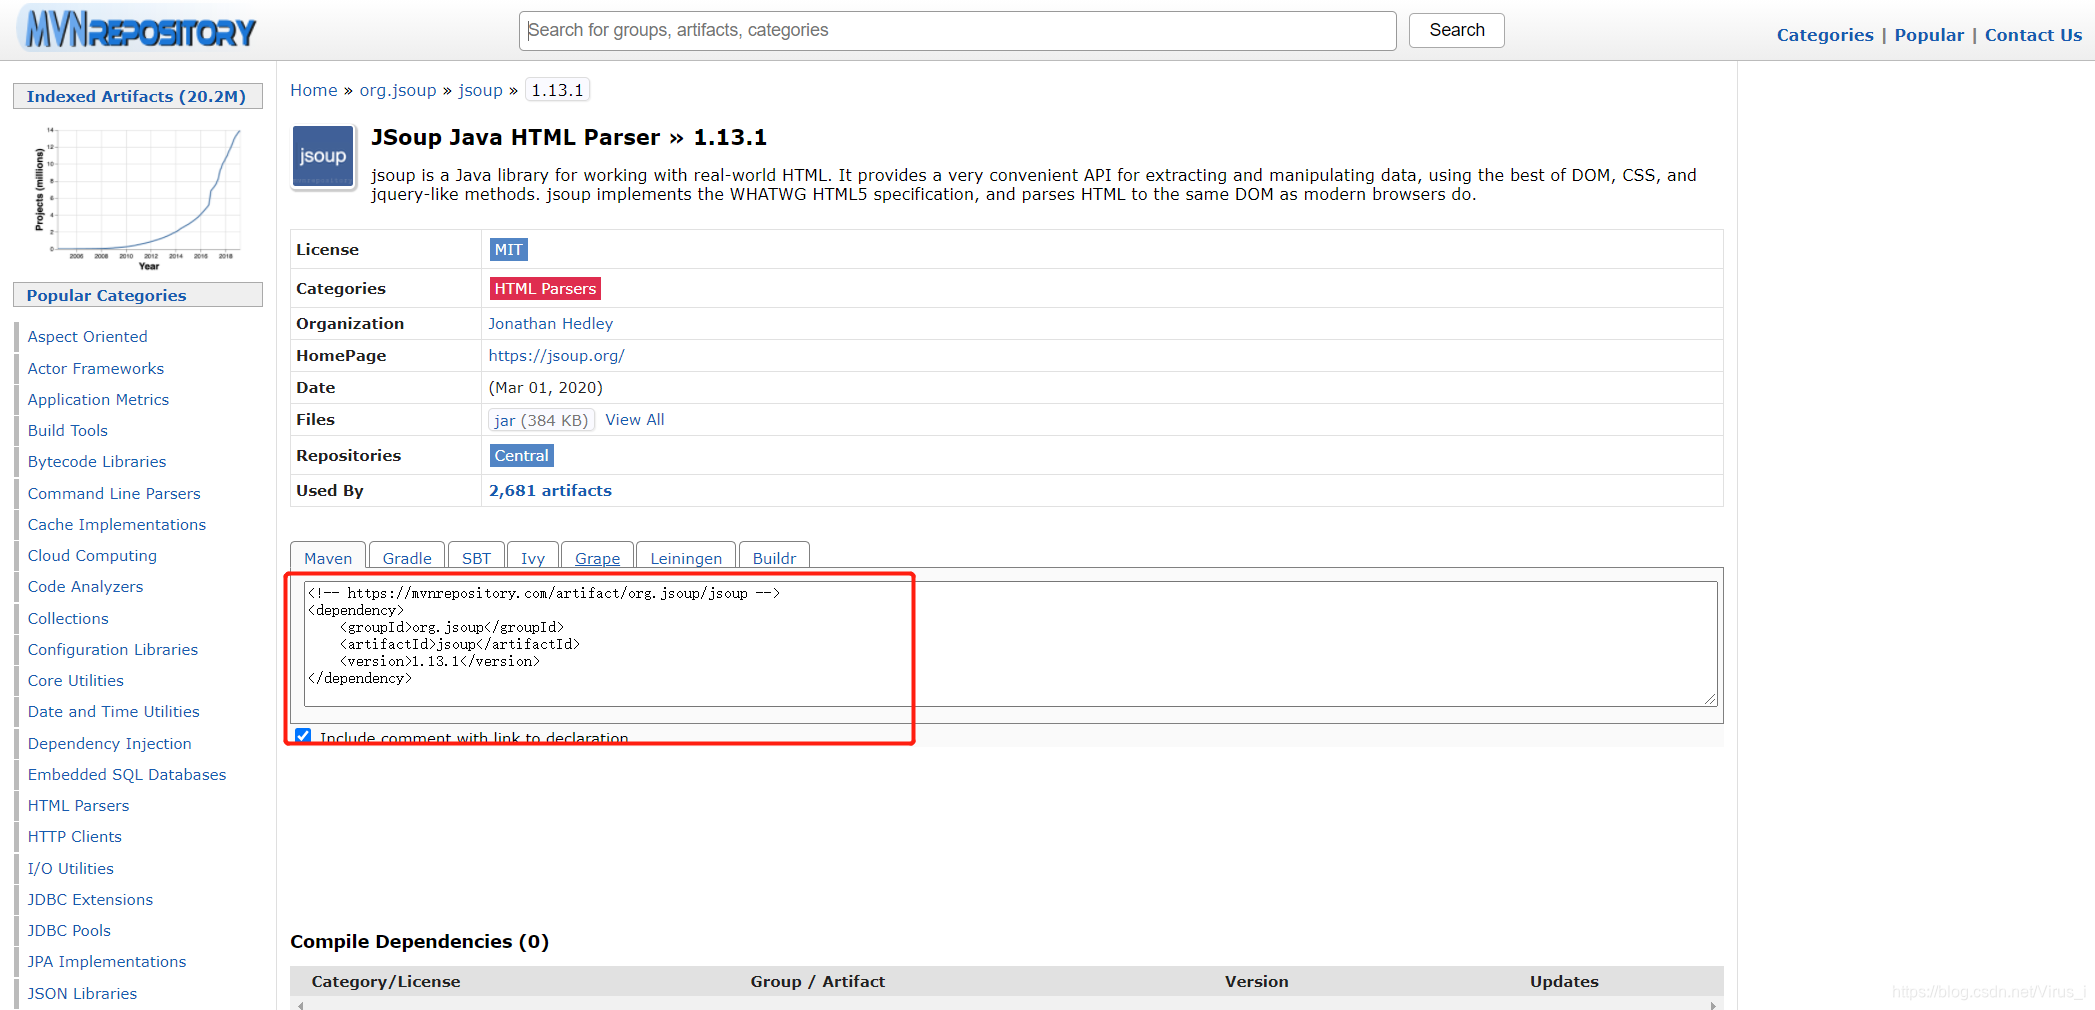The width and height of the screenshot is (2095, 1010).
Task: Open Popular in the top navigation
Action: click(1929, 35)
